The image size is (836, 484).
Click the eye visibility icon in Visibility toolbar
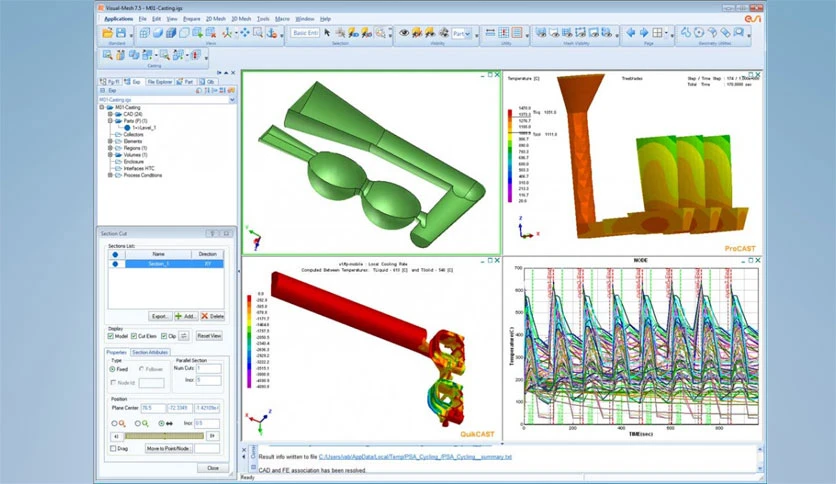point(405,33)
